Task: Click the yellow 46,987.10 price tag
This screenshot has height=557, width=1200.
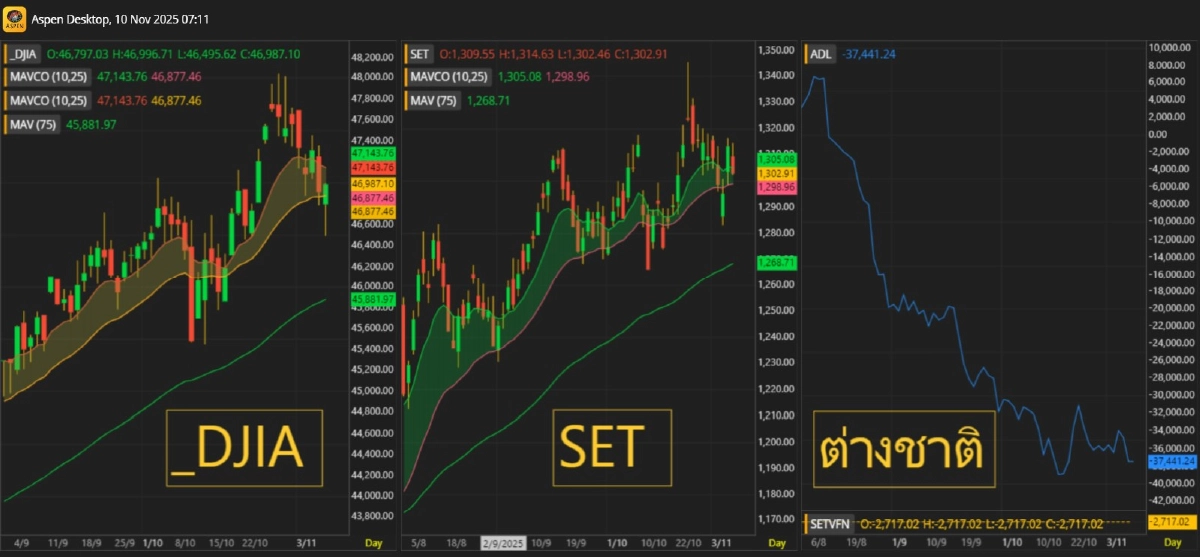Action: (x=373, y=184)
